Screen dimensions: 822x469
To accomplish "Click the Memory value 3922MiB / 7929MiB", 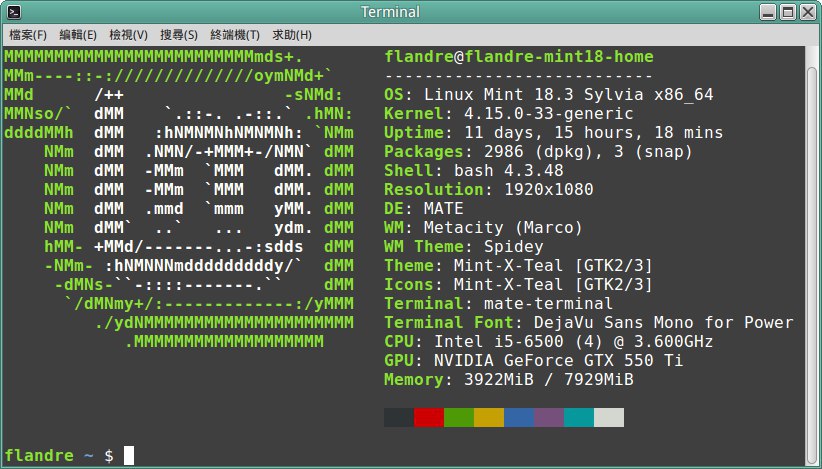I will [x=548, y=379].
